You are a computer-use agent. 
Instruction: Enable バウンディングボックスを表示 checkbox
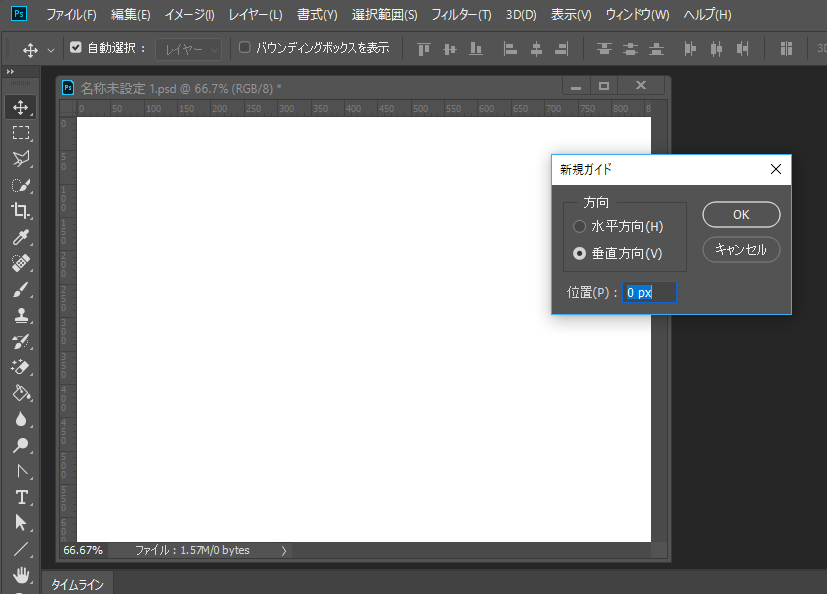244,47
